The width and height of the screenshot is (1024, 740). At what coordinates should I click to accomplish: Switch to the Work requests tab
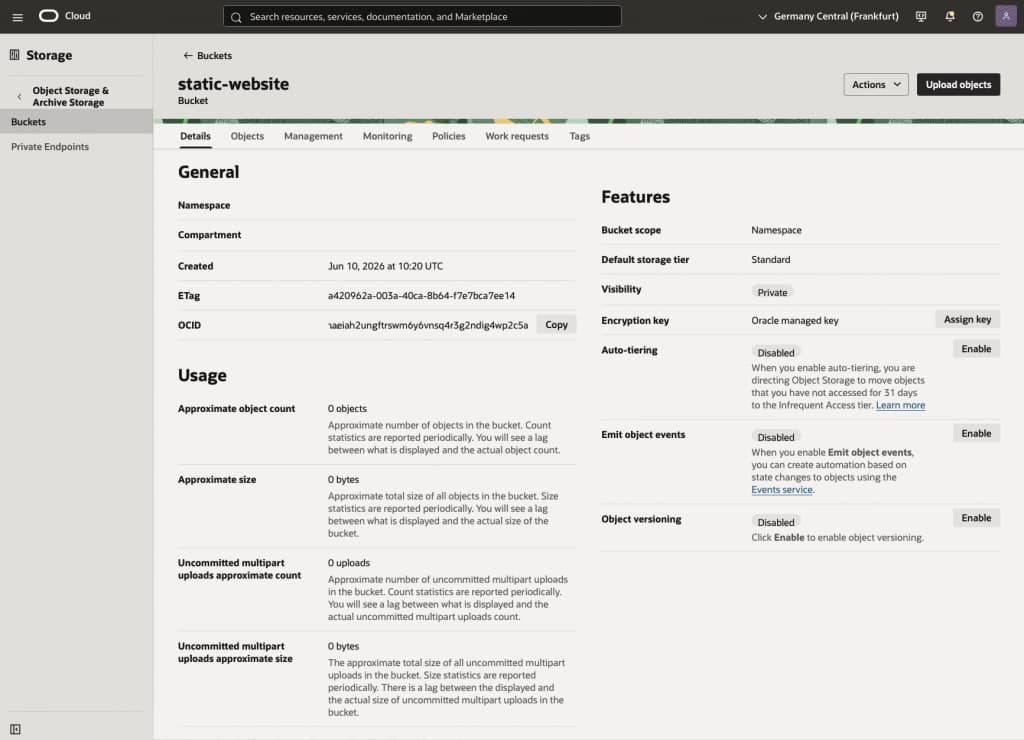tap(517, 136)
